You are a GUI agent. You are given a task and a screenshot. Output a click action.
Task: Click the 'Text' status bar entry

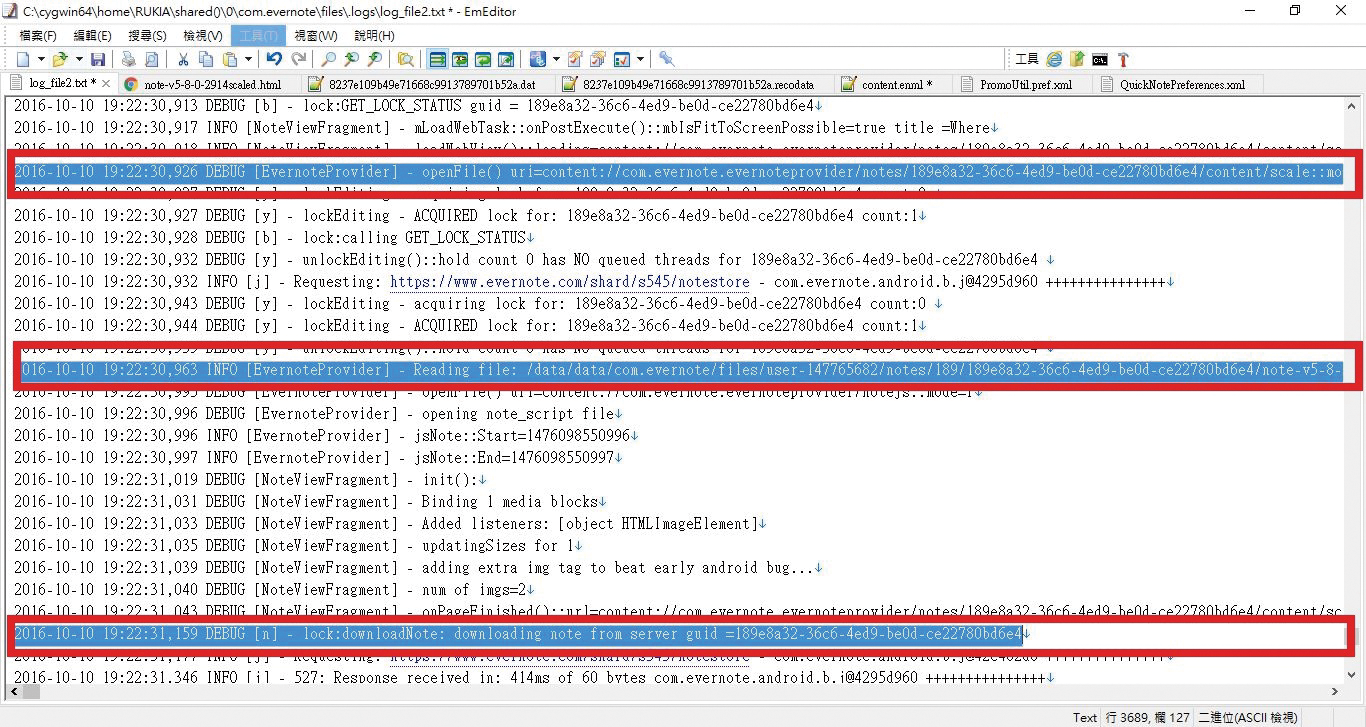1085,717
